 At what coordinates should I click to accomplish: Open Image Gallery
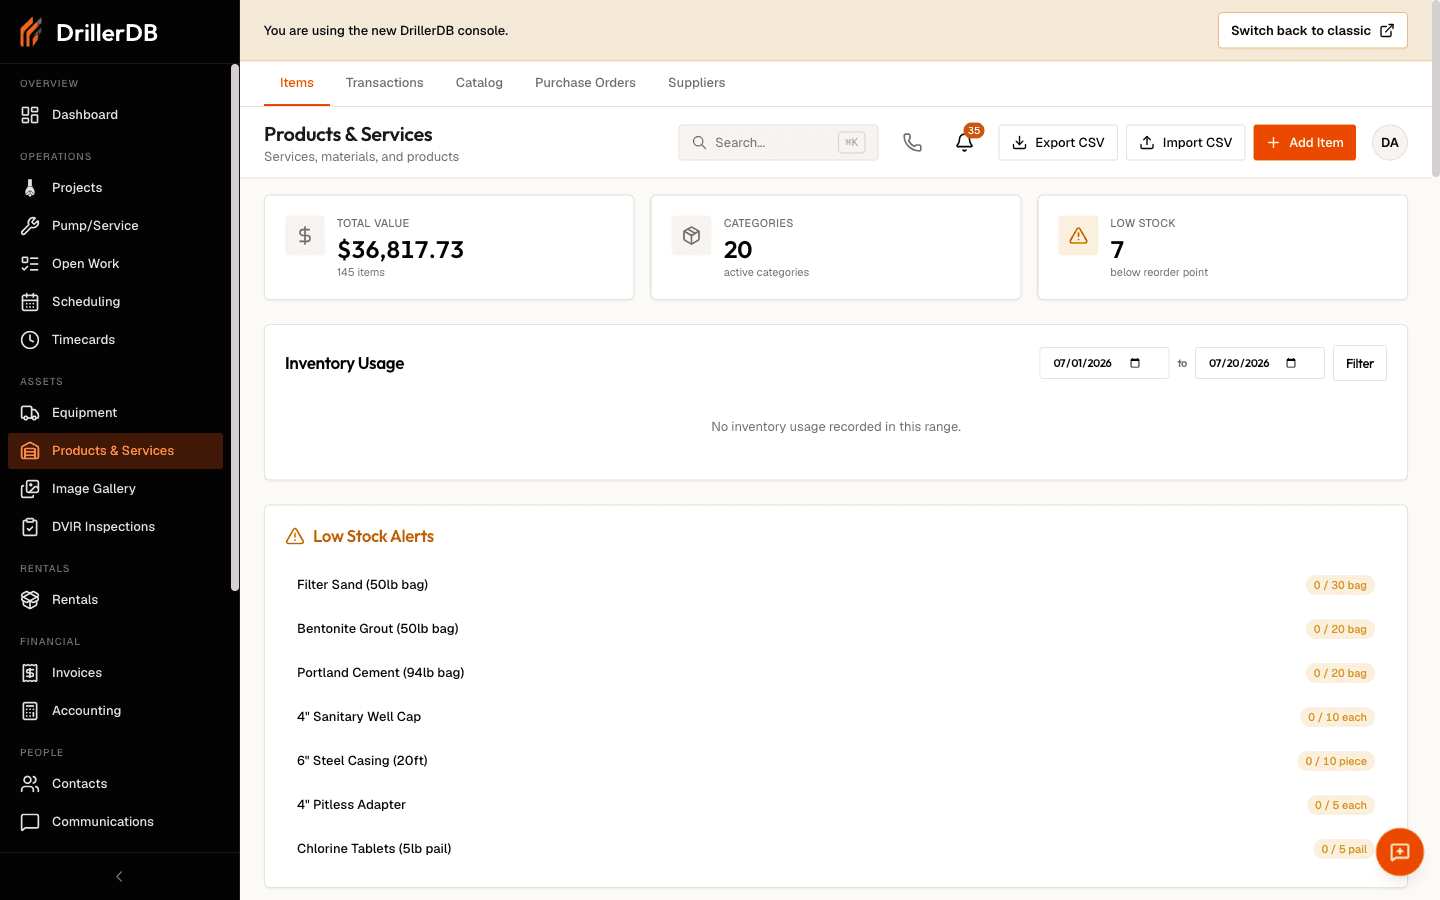click(x=115, y=489)
